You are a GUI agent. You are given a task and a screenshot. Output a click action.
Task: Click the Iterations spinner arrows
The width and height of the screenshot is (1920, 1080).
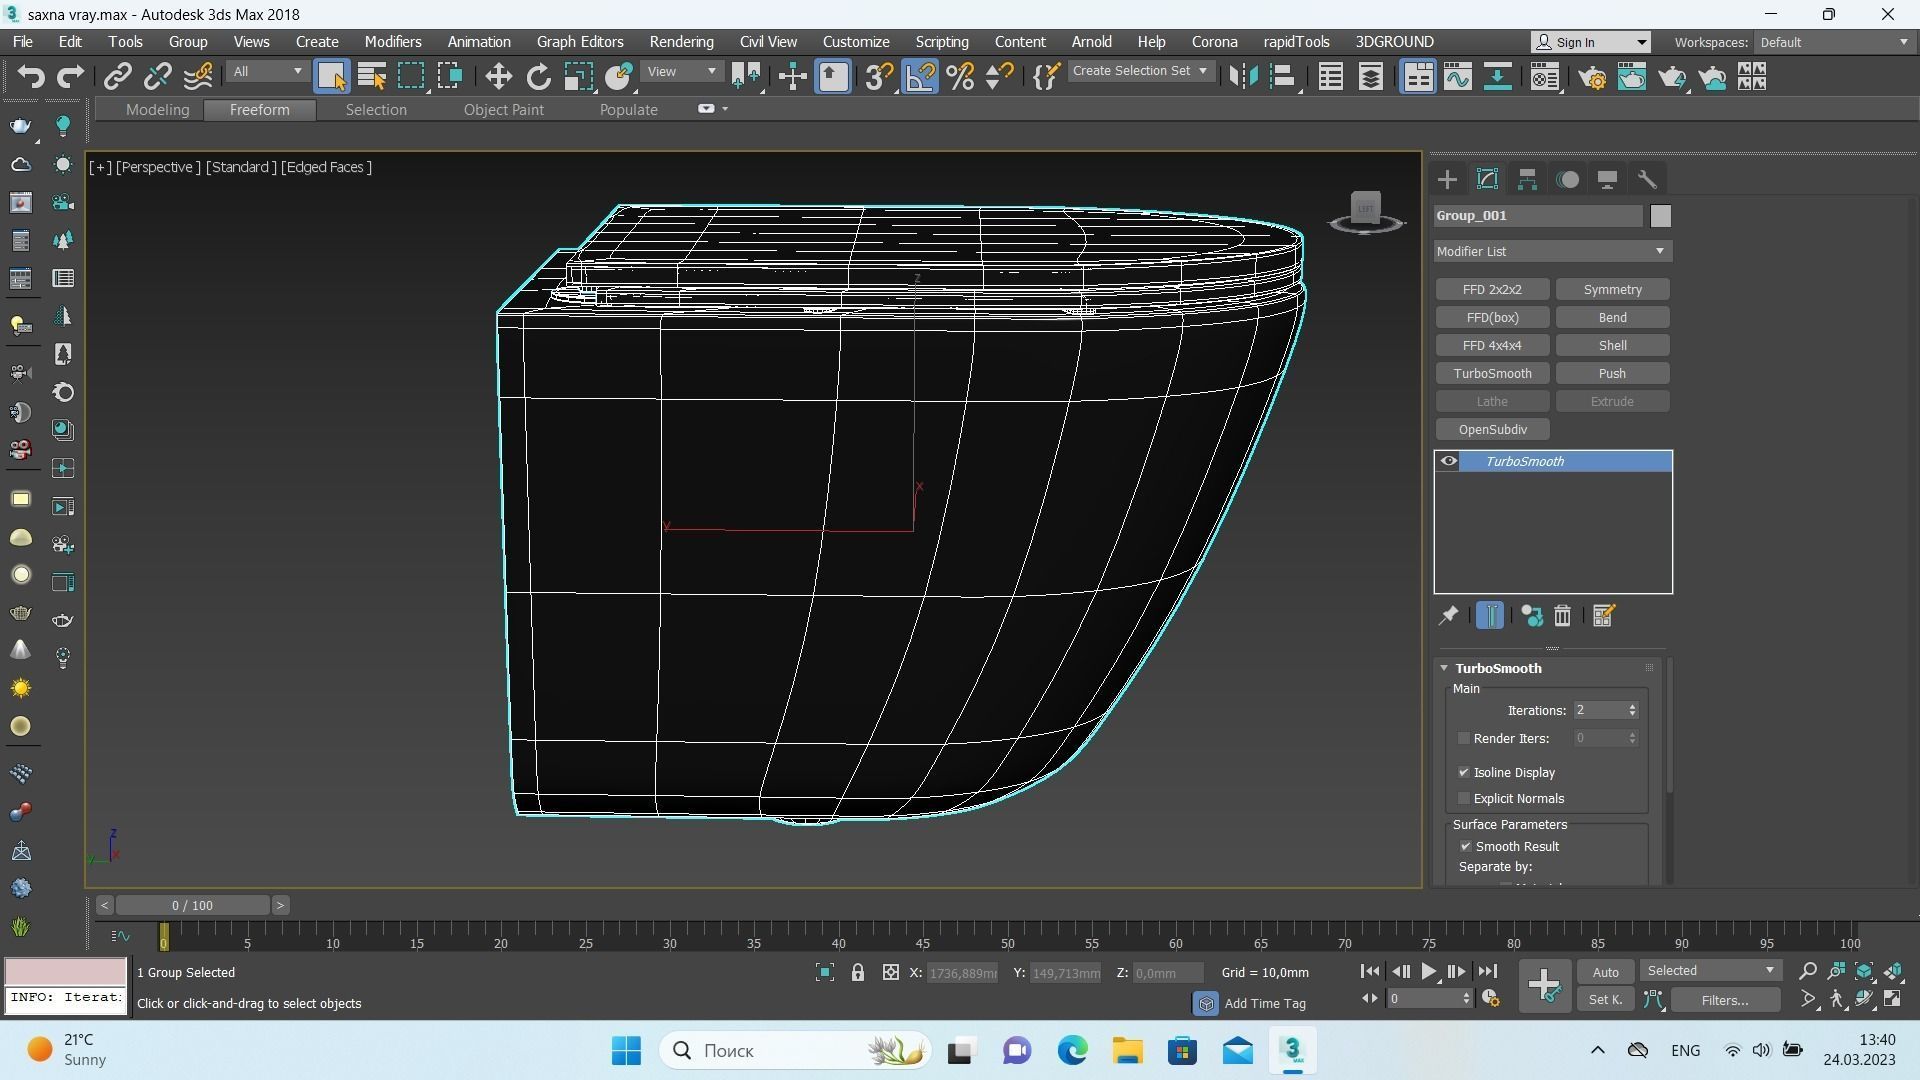tap(1632, 711)
